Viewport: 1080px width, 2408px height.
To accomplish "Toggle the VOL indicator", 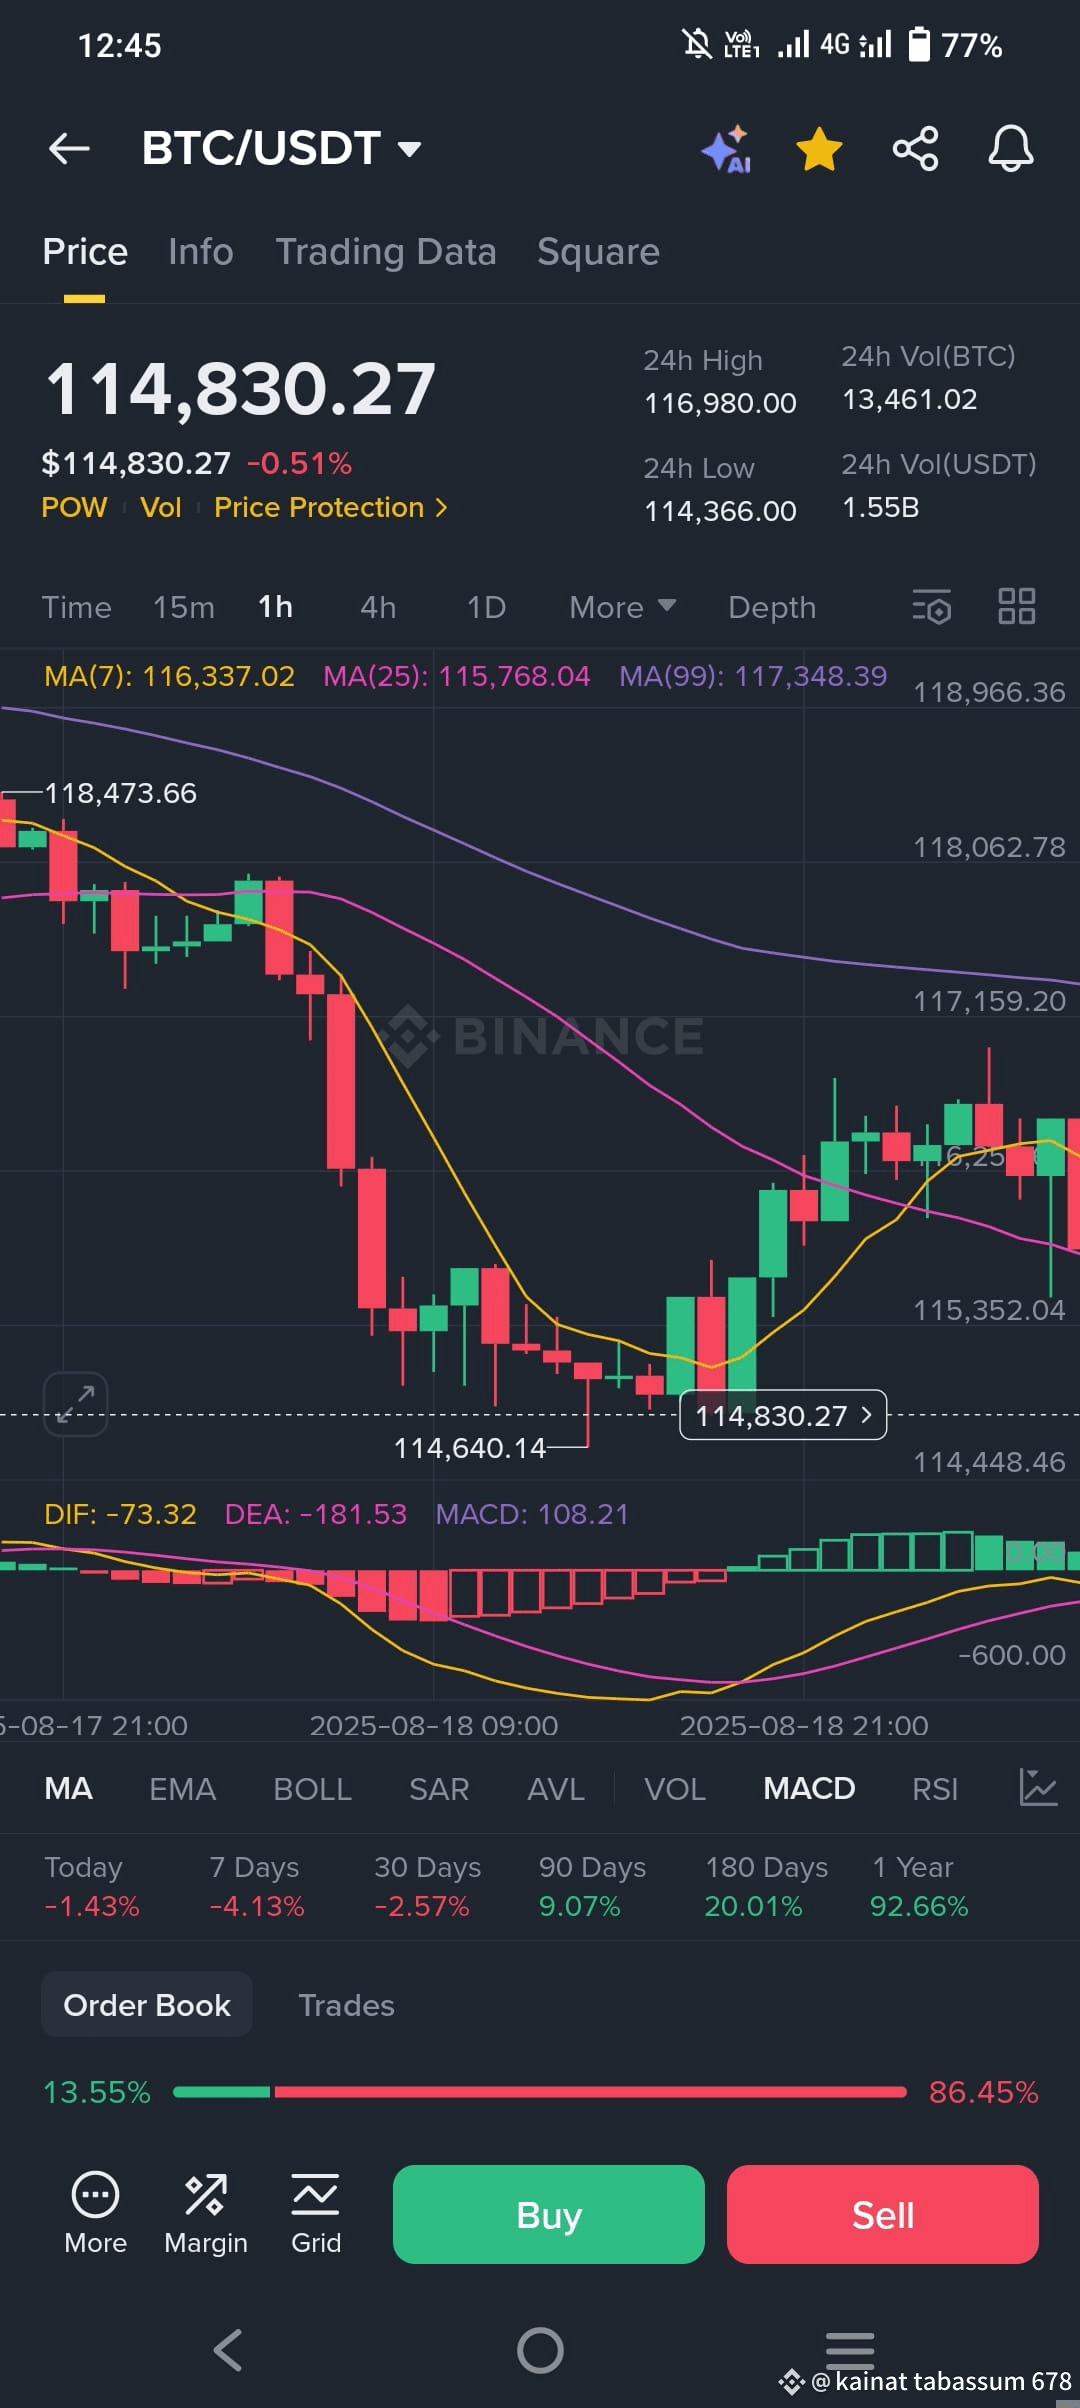I will pyautogui.click(x=675, y=1788).
